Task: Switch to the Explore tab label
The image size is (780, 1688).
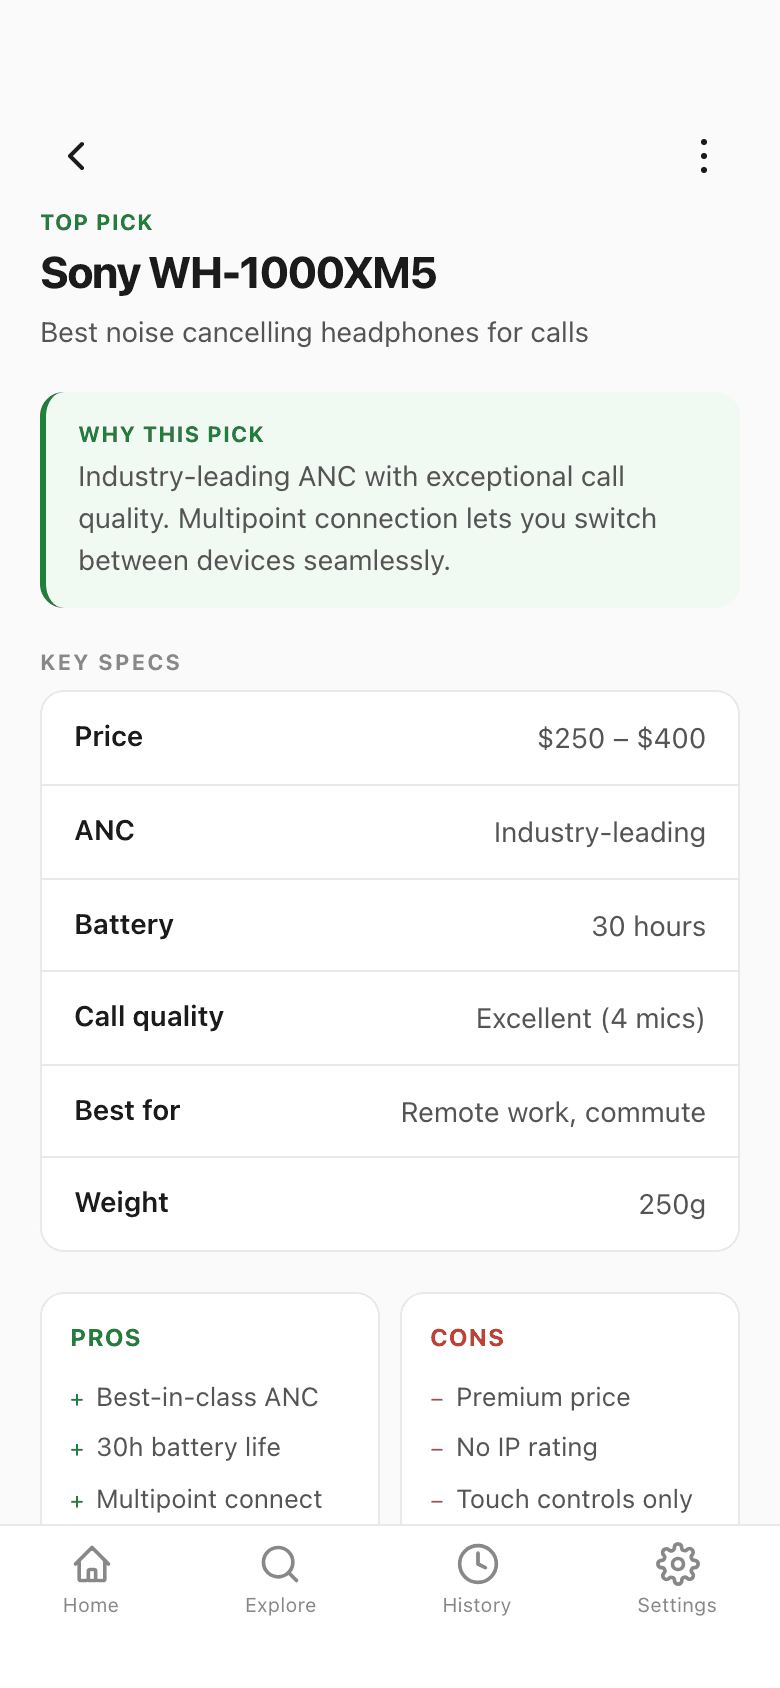Action: 280,1605
